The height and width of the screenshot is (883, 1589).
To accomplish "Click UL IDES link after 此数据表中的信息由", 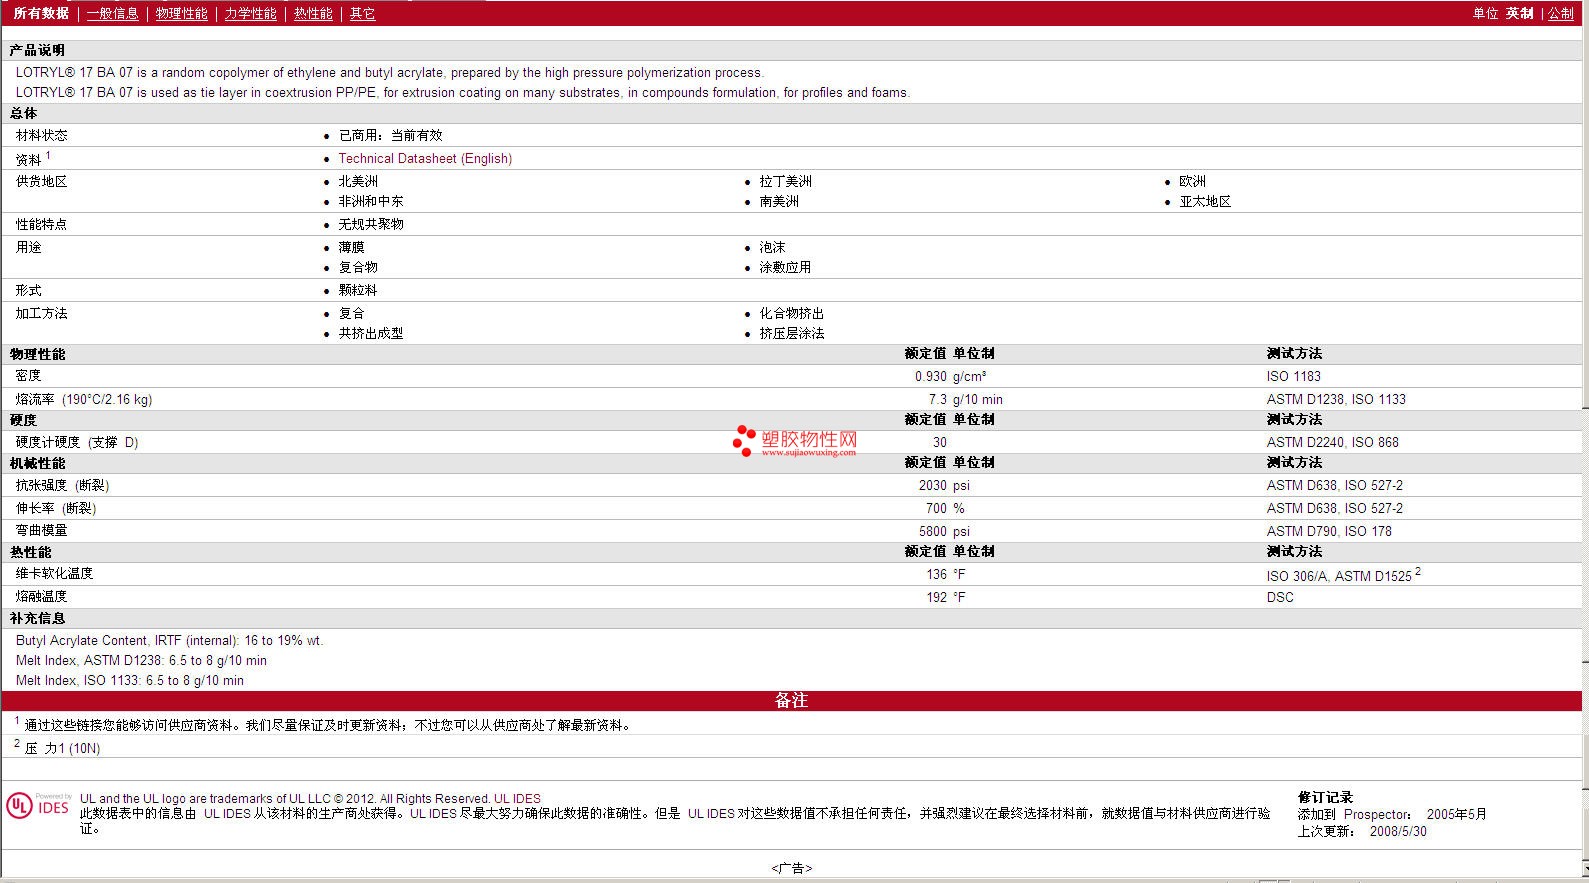I will point(227,813).
